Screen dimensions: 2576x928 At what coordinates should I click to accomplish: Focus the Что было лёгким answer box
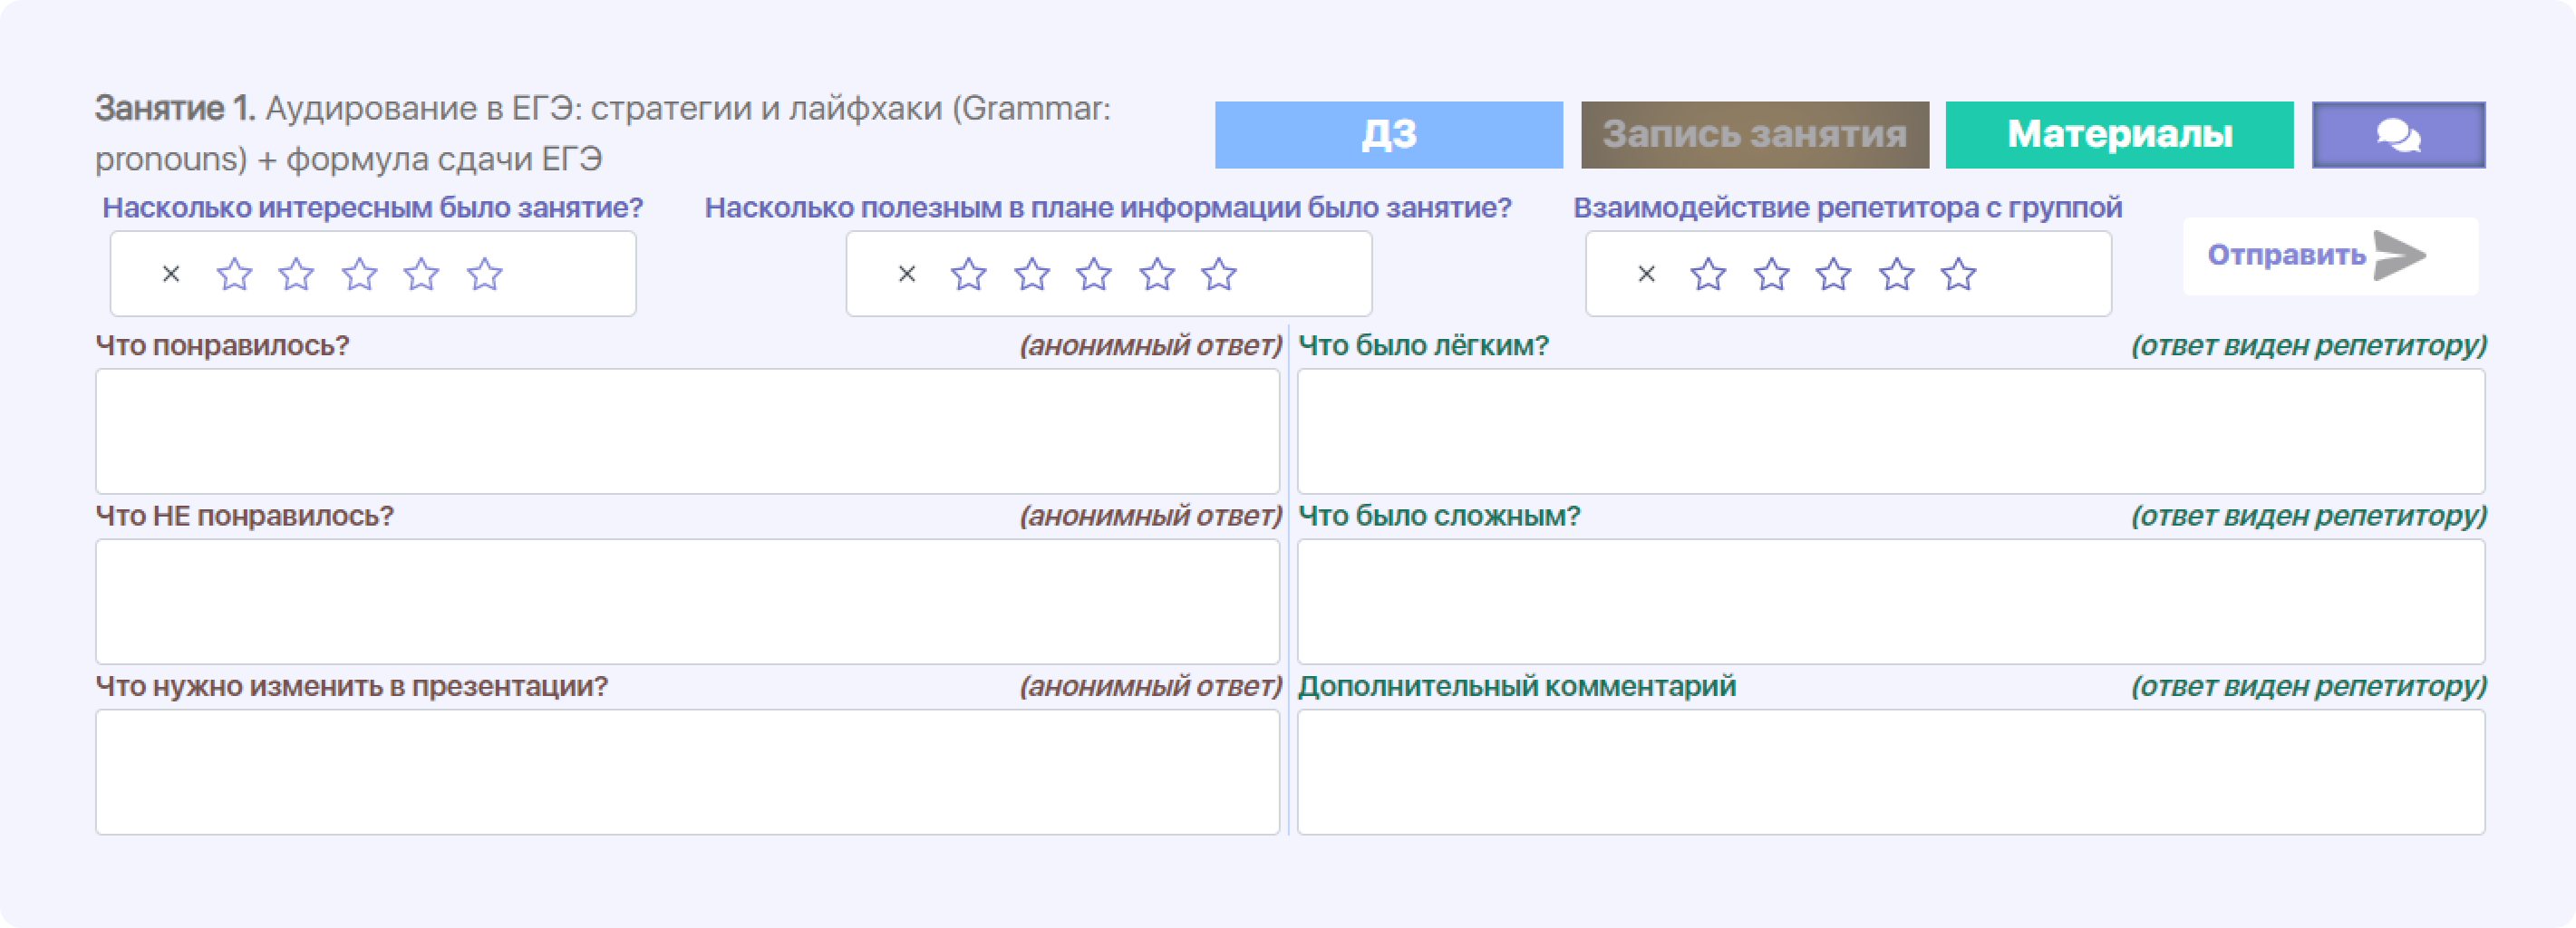click(x=1890, y=431)
